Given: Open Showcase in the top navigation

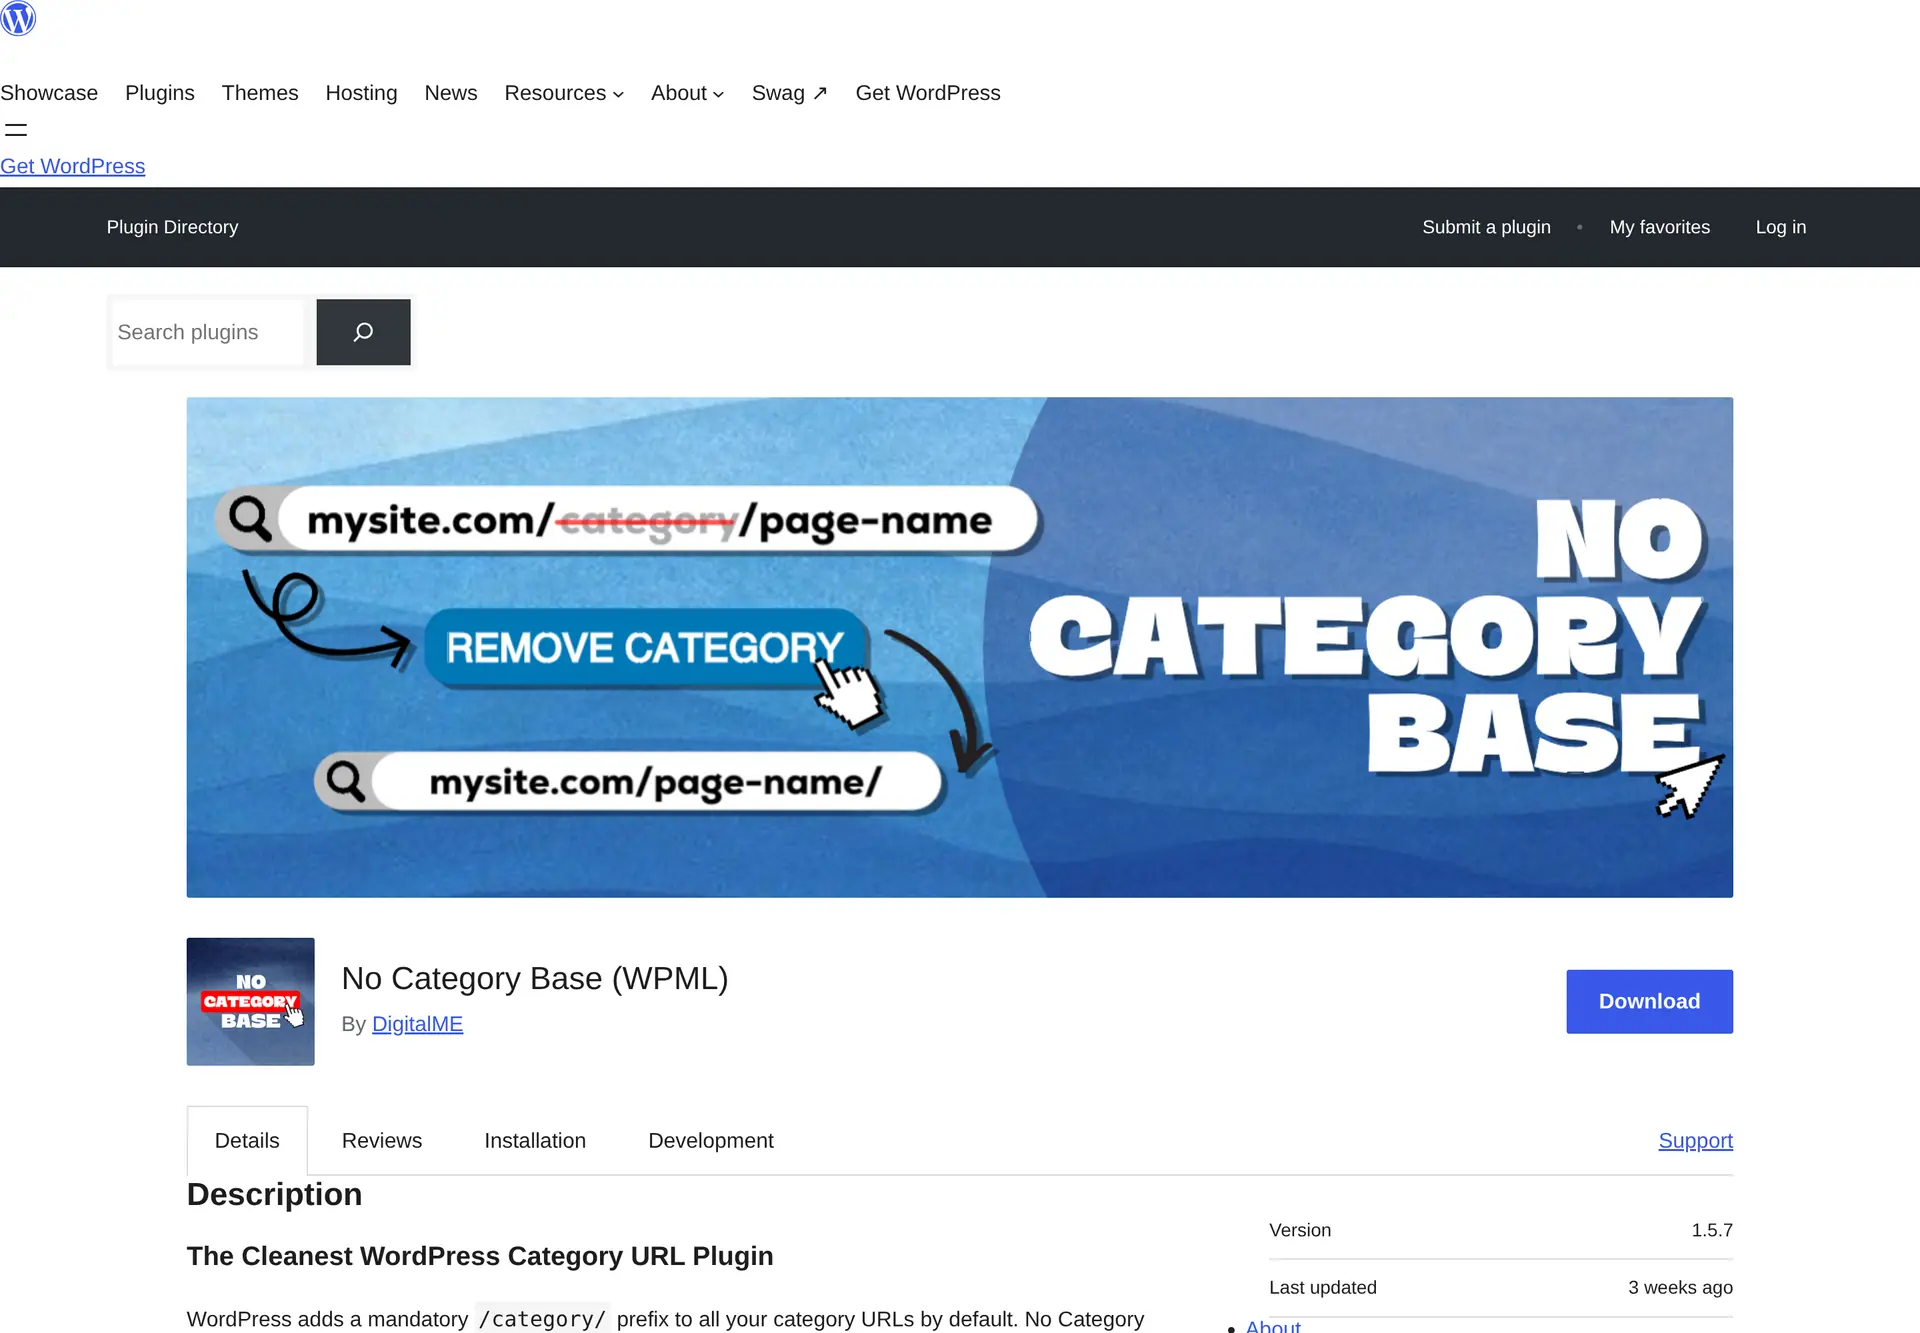Looking at the screenshot, I should (x=49, y=93).
